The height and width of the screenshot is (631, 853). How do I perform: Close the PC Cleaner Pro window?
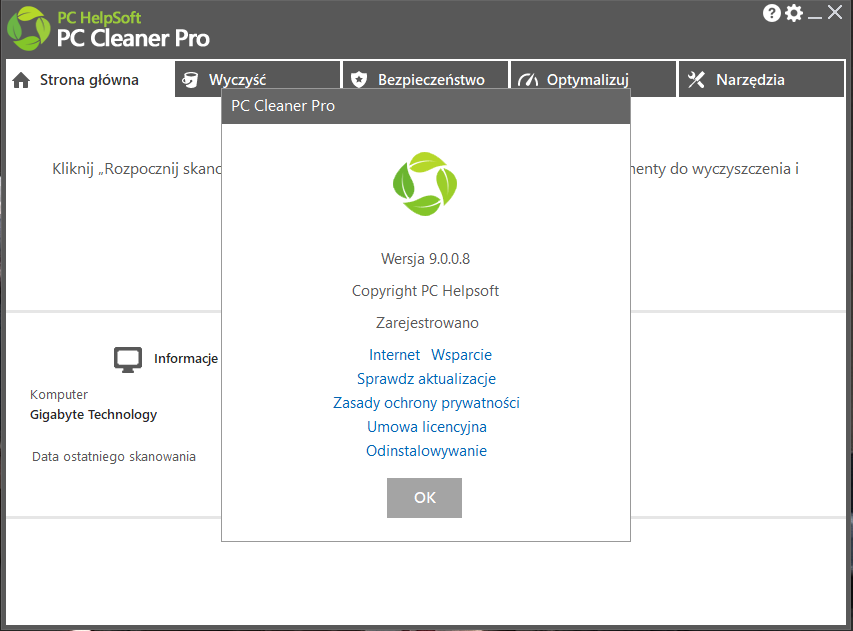835,13
